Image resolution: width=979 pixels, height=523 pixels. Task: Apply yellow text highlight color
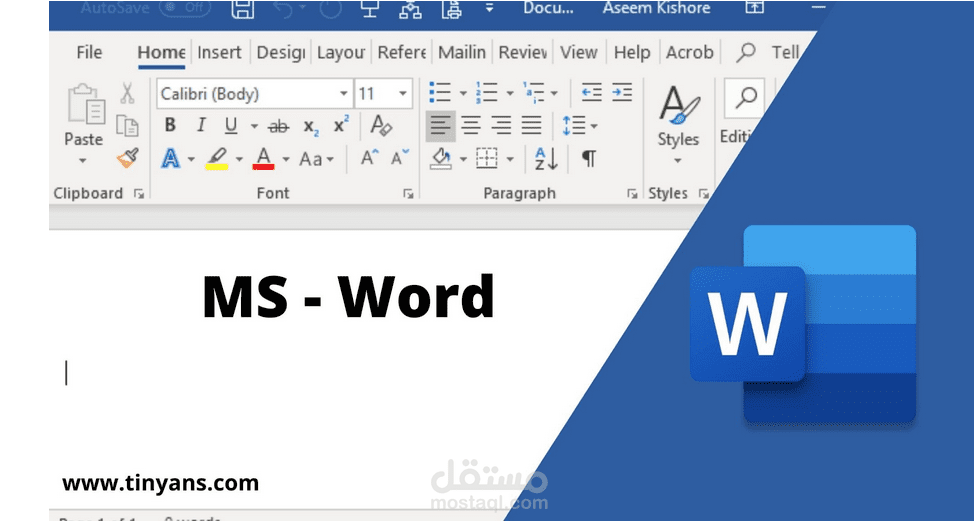tap(217, 159)
